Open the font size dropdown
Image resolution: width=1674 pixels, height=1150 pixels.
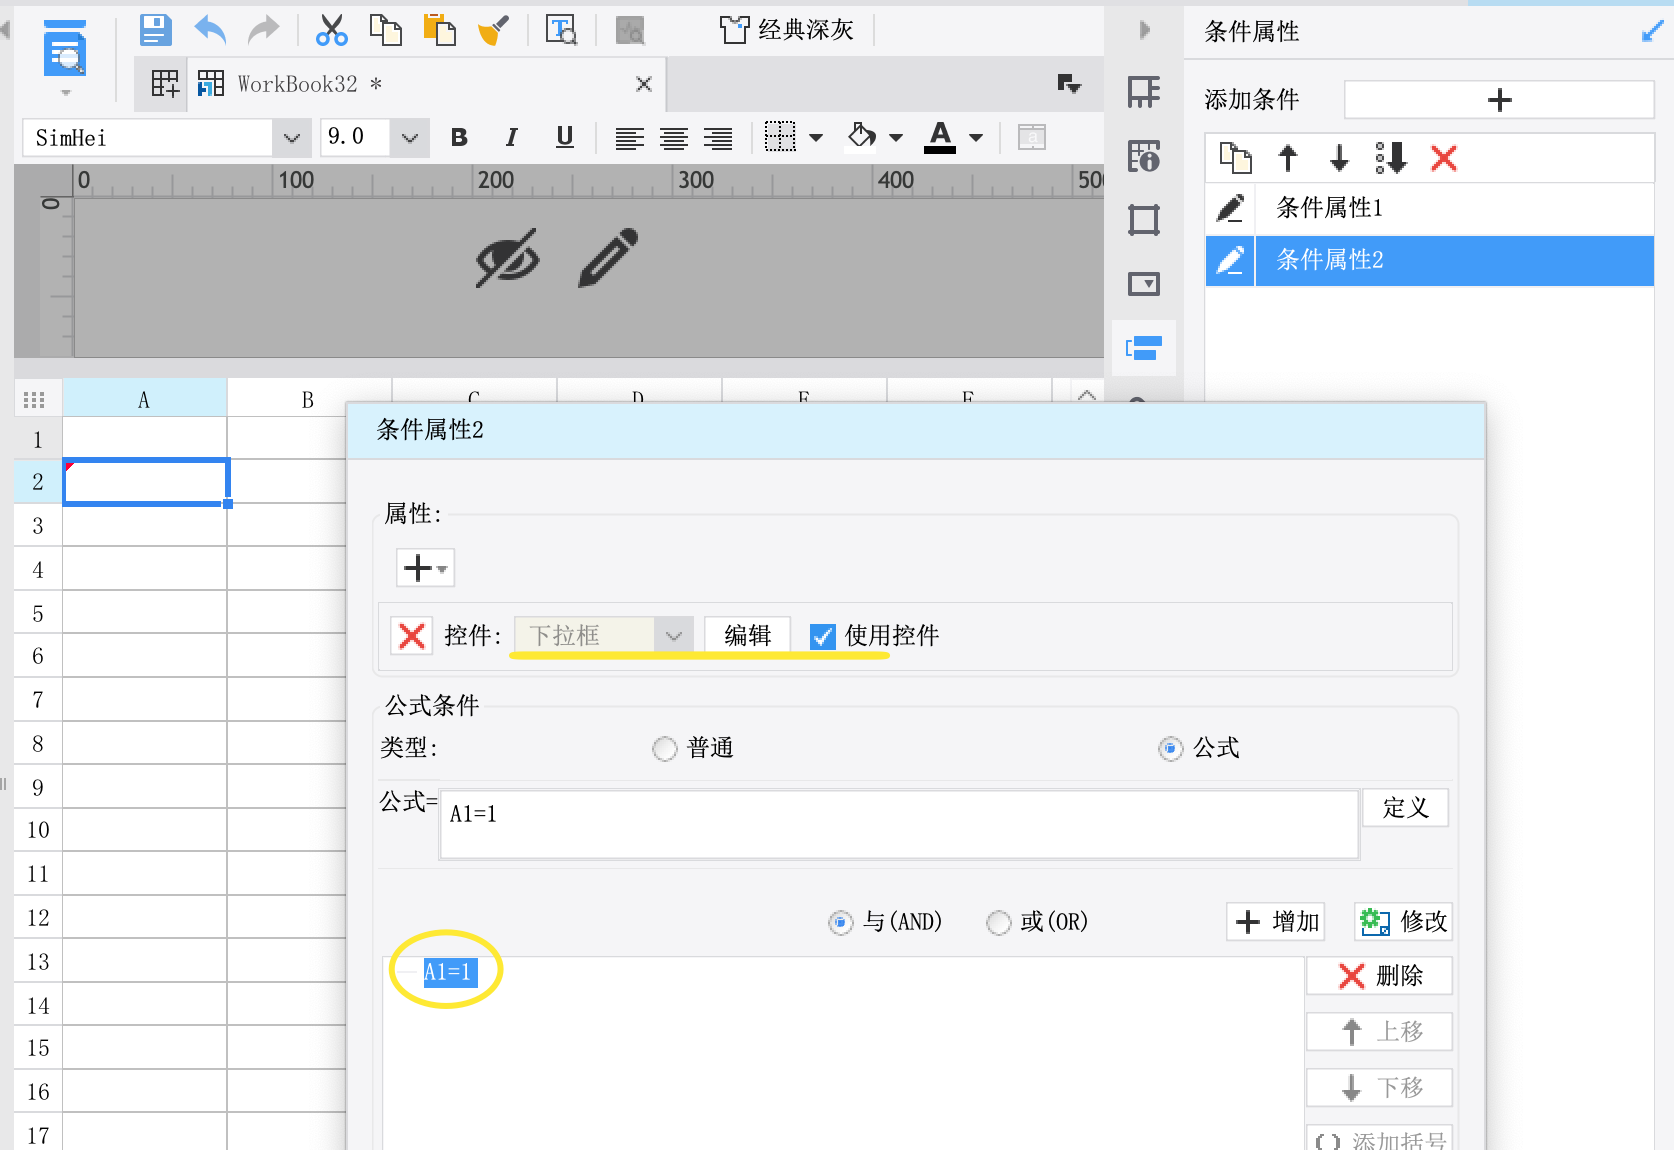(x=409, y=138)
